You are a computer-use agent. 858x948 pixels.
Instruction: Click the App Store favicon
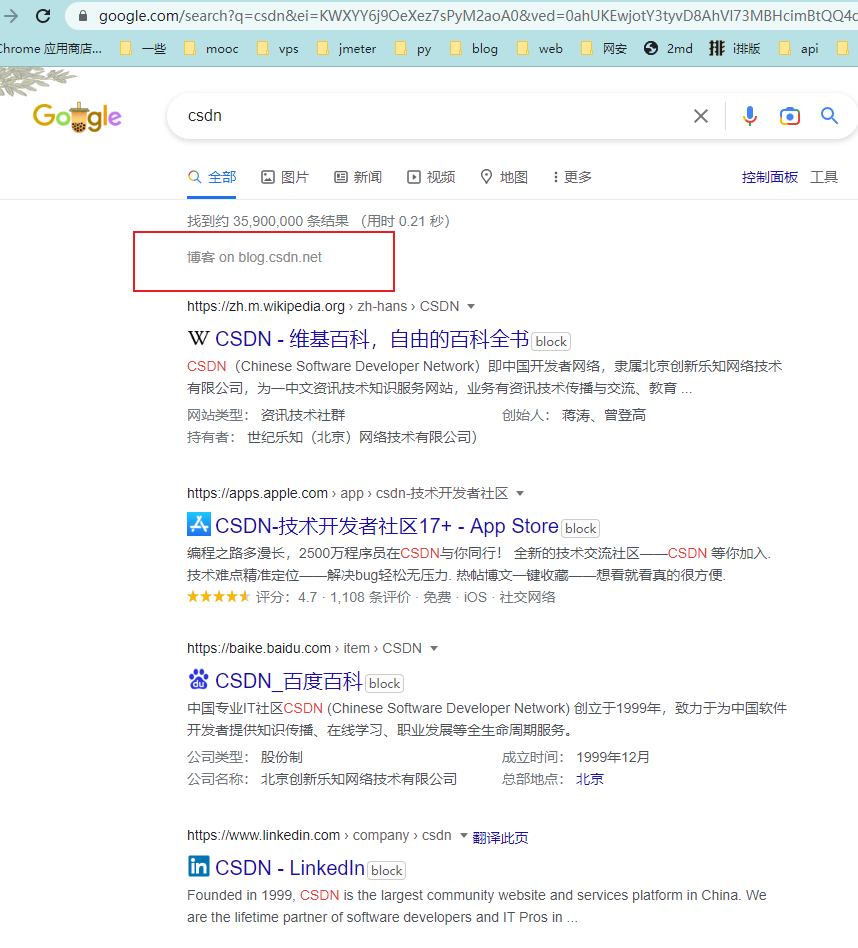[198, 524]
